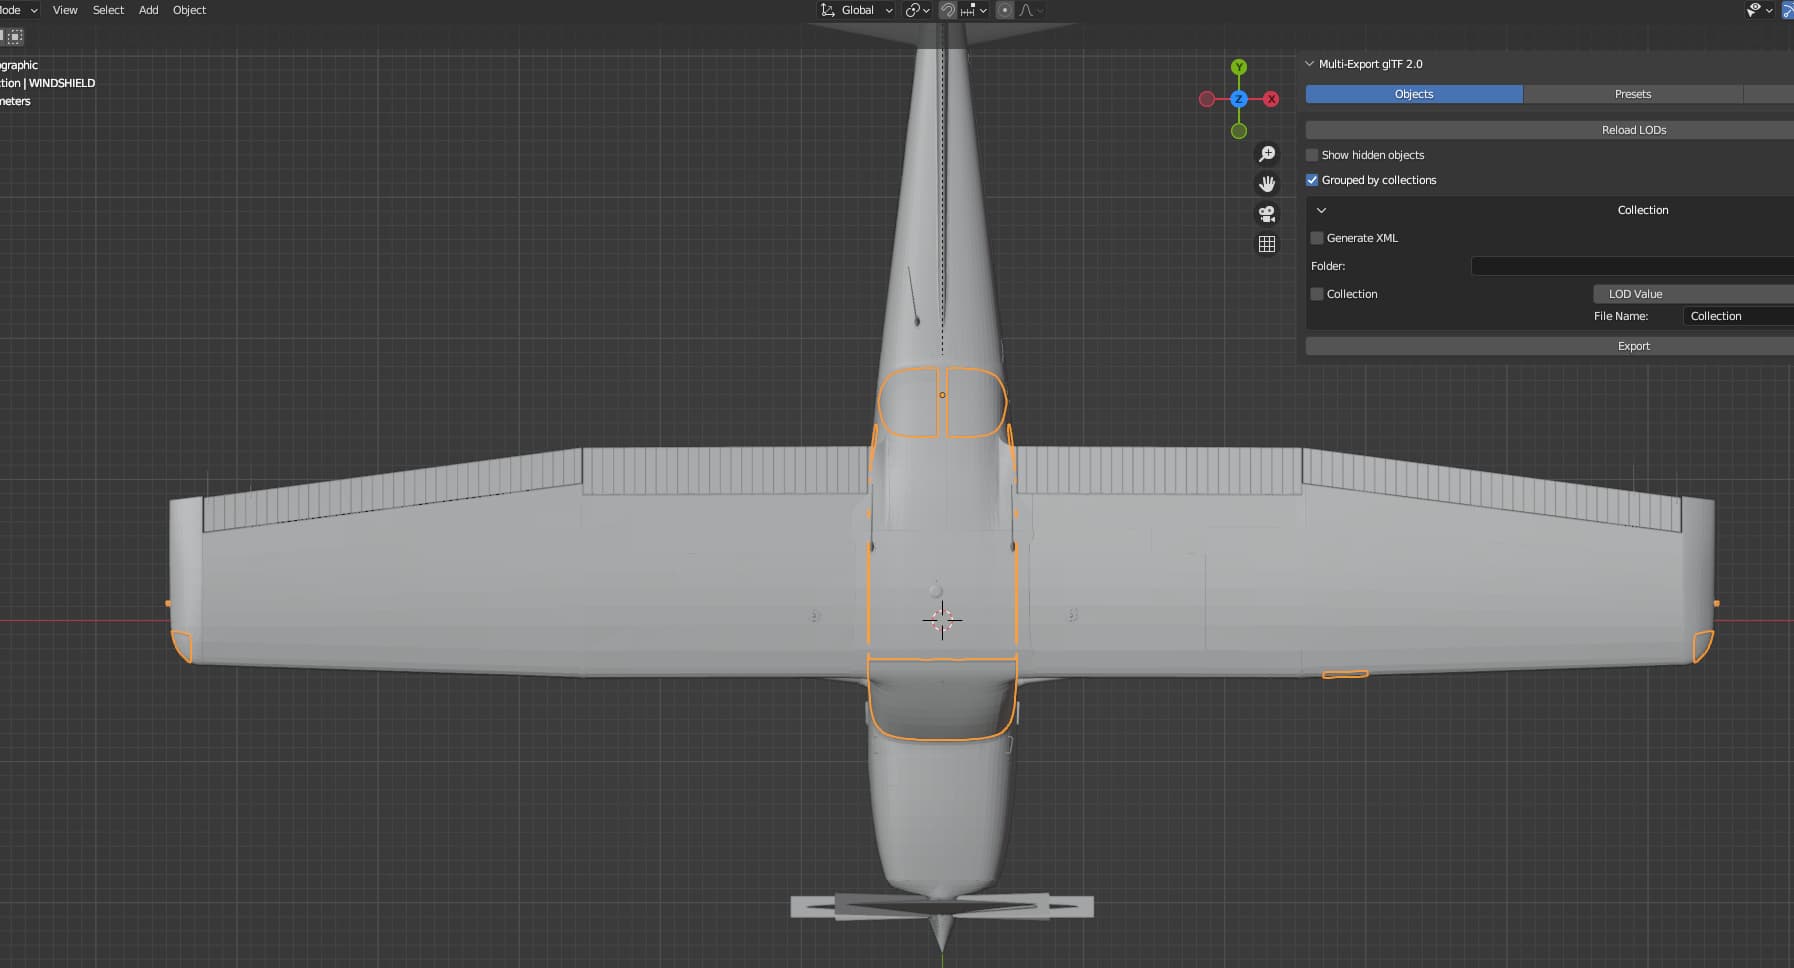Click the Reload LODs button
Image resolution: width=1794 pixels, height=968 pixels.
(x=1633, y=130)
